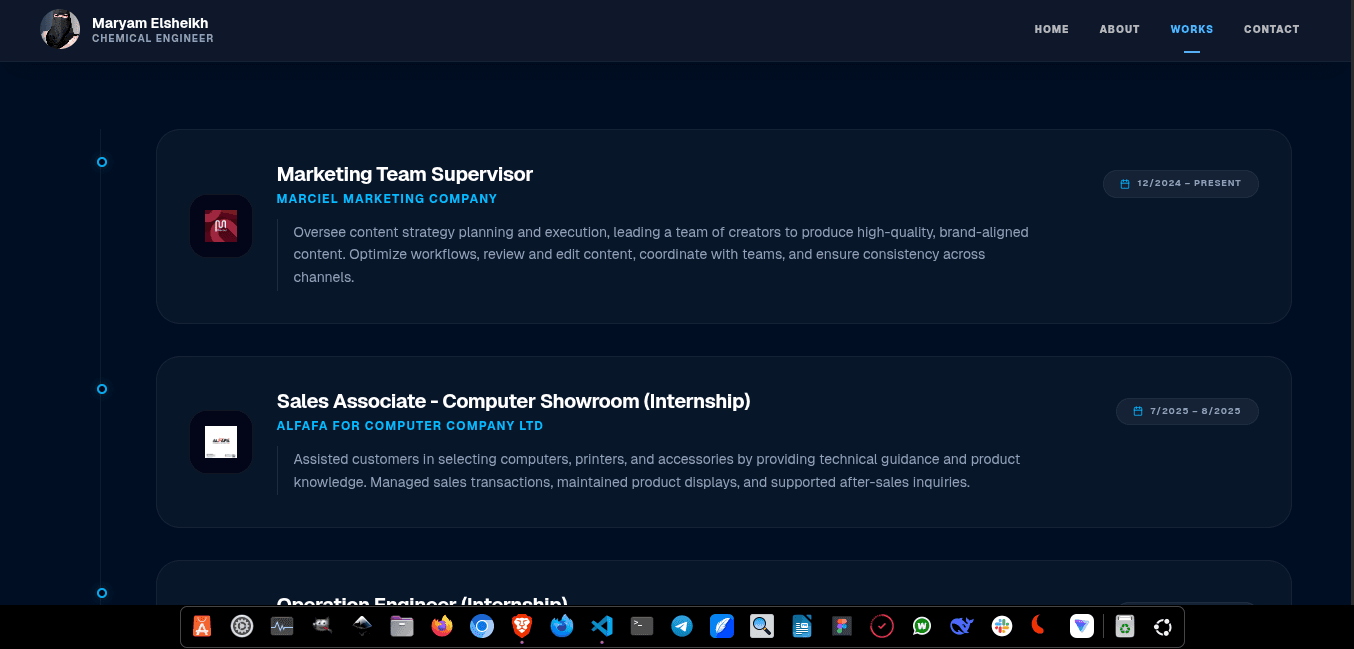Click the Oversee content strategy description
The height and width of the screenshot is (649, 1354).
(661, 254)
